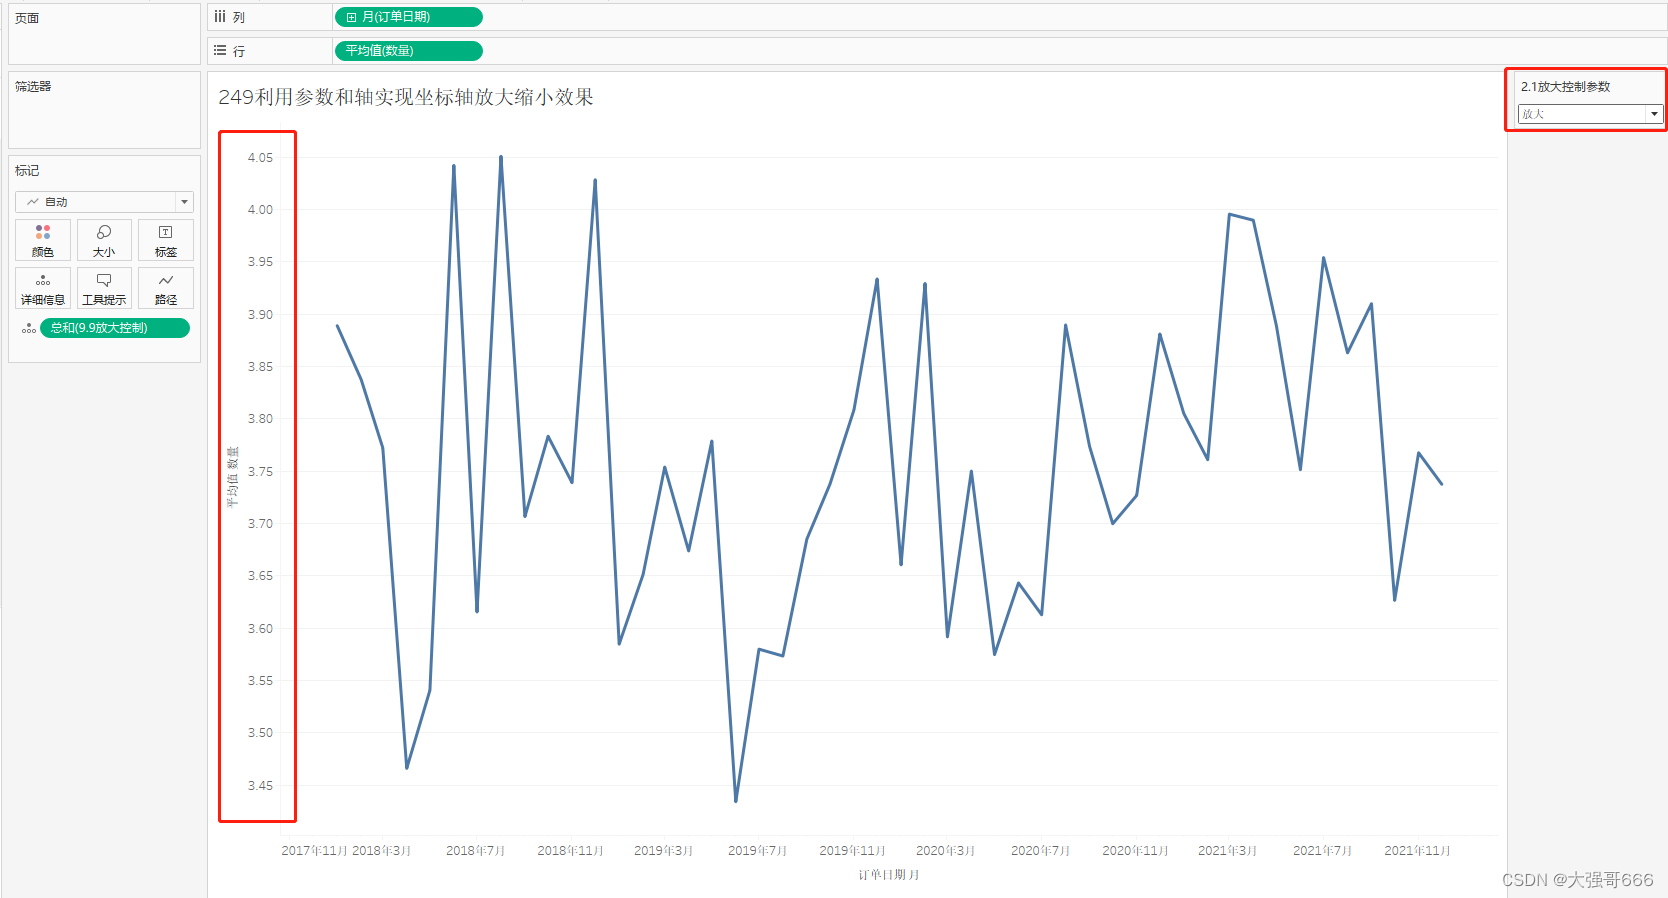This screenshot has width=1668, height=898.
Task: Click the x-axis label 2018年7月
Action: [475, 851]
